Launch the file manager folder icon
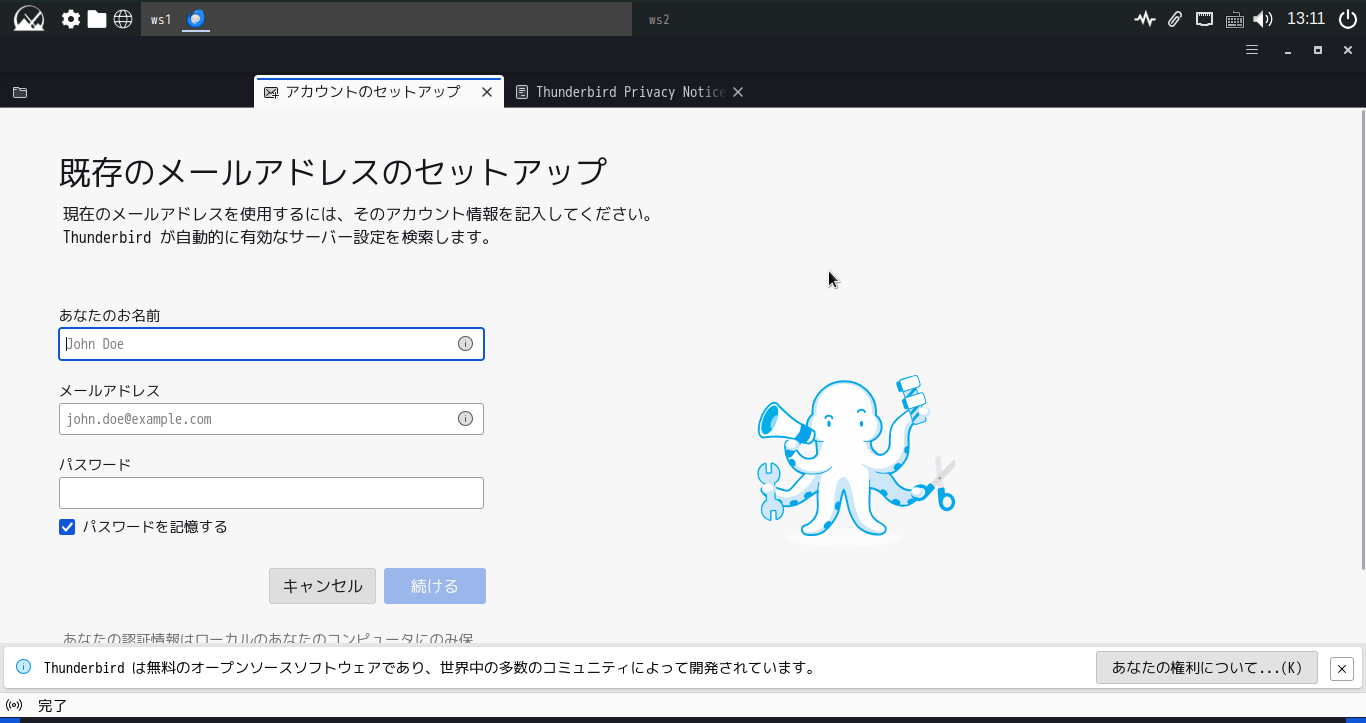This screenshot has height=723, width=1366. click(97, 19)
